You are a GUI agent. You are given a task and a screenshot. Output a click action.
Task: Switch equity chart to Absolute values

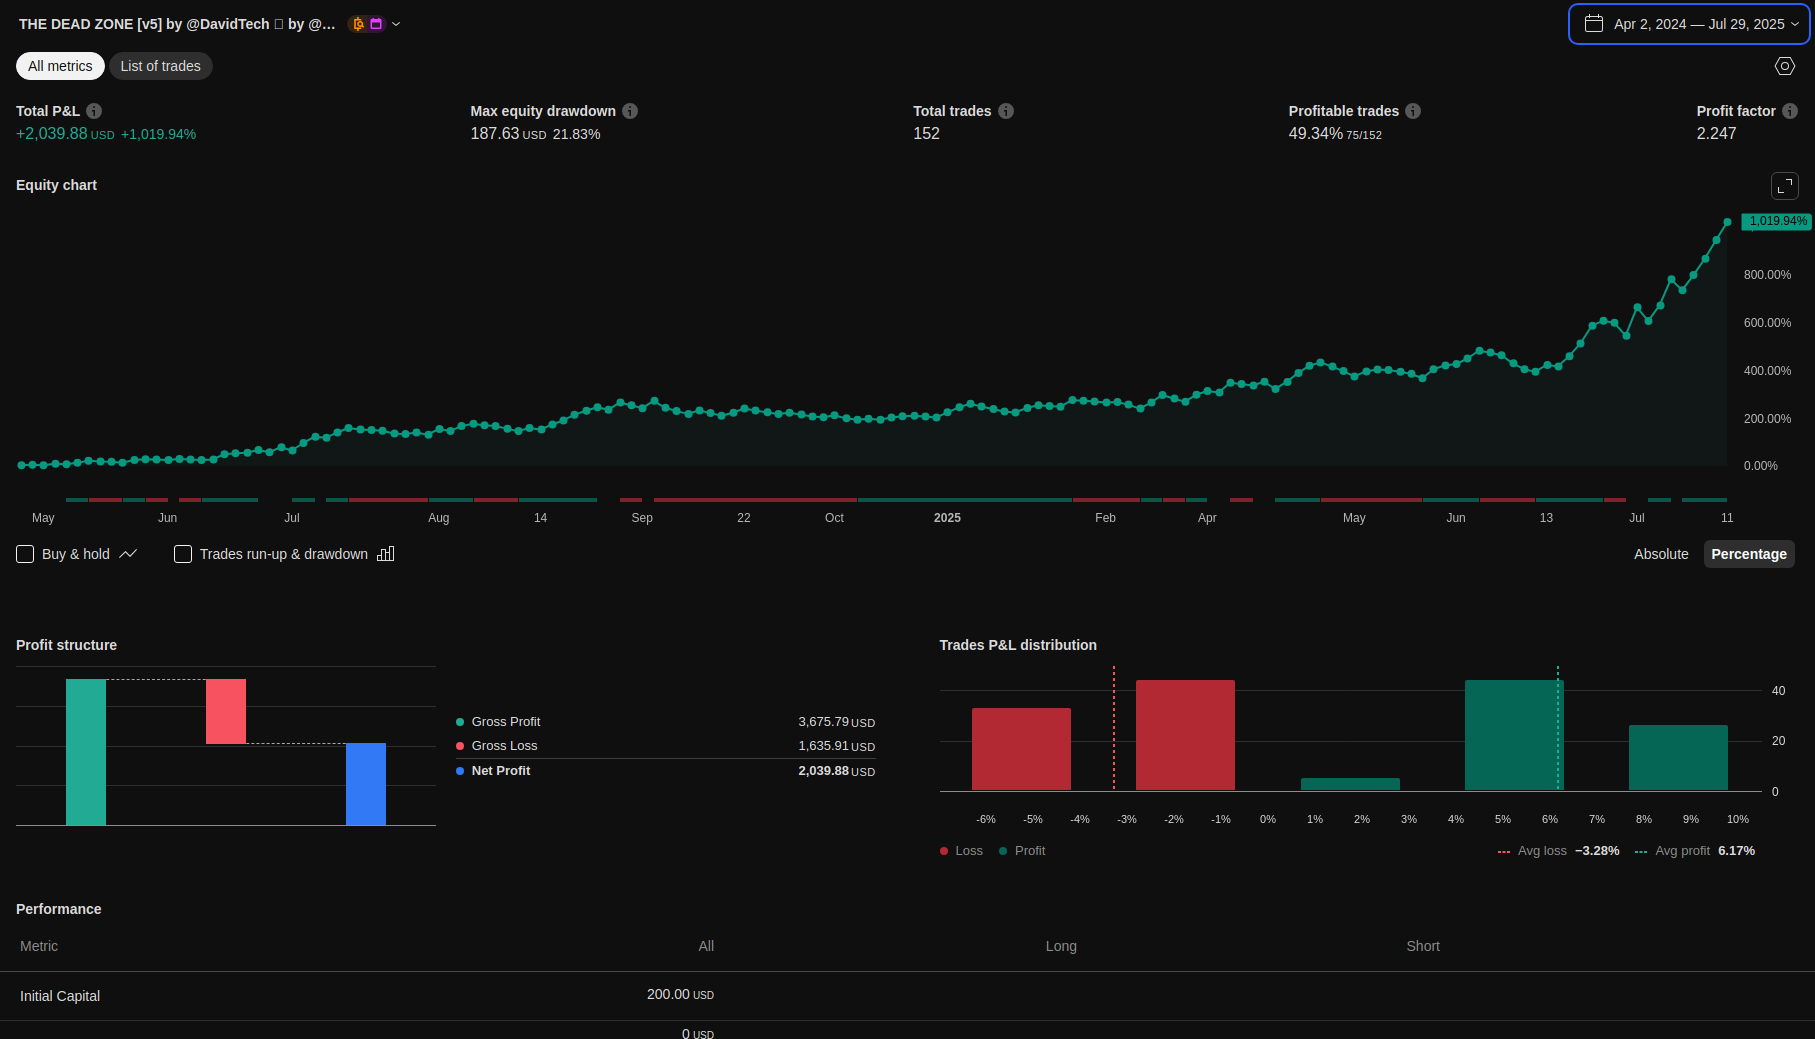1660,554
